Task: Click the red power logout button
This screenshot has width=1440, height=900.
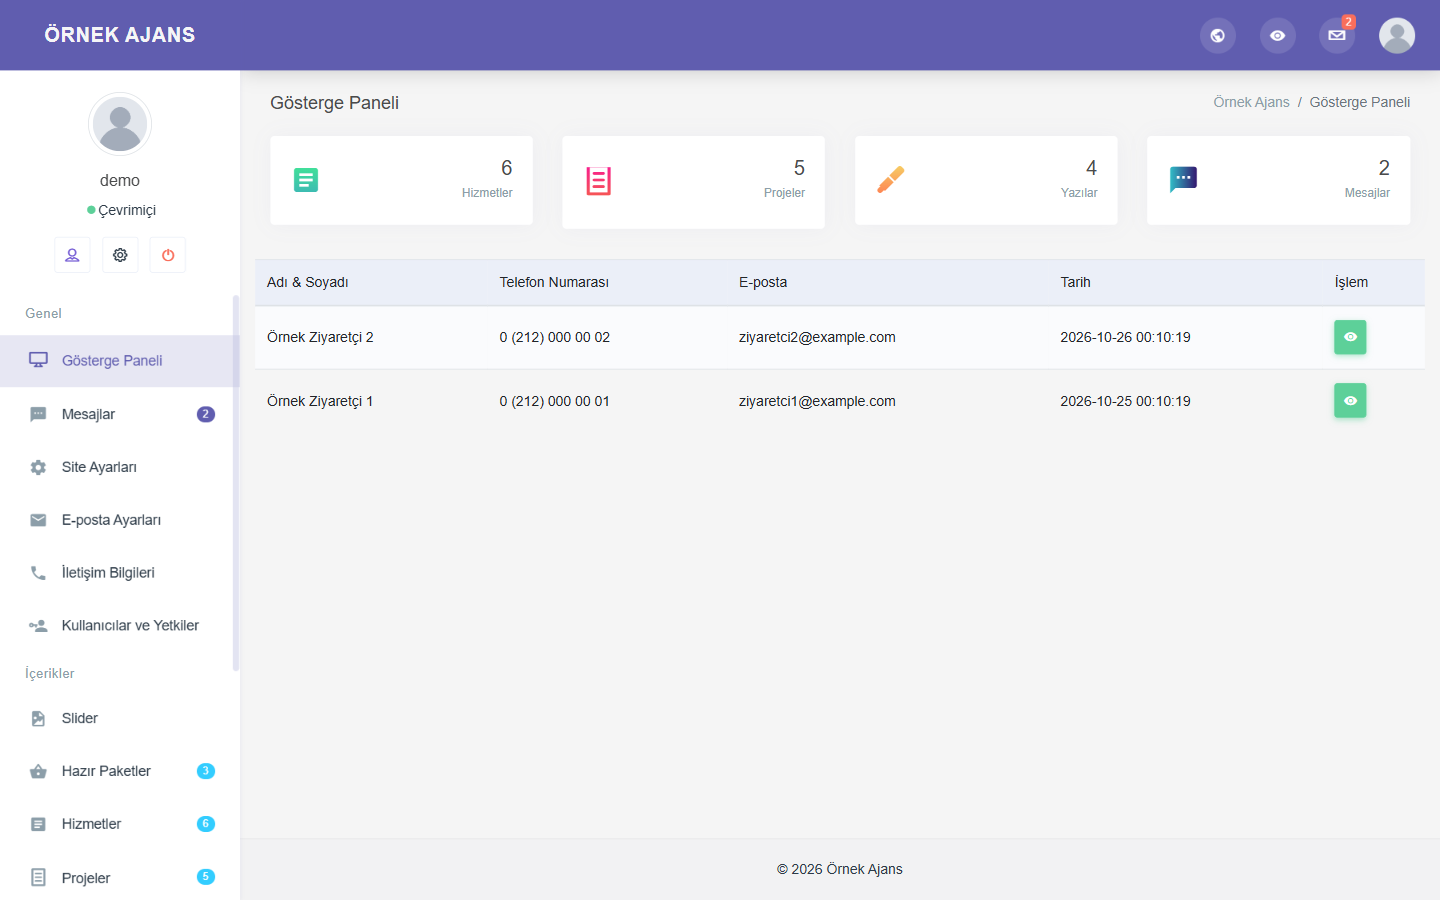Action: pyautogui.click(x=168, y=255)
